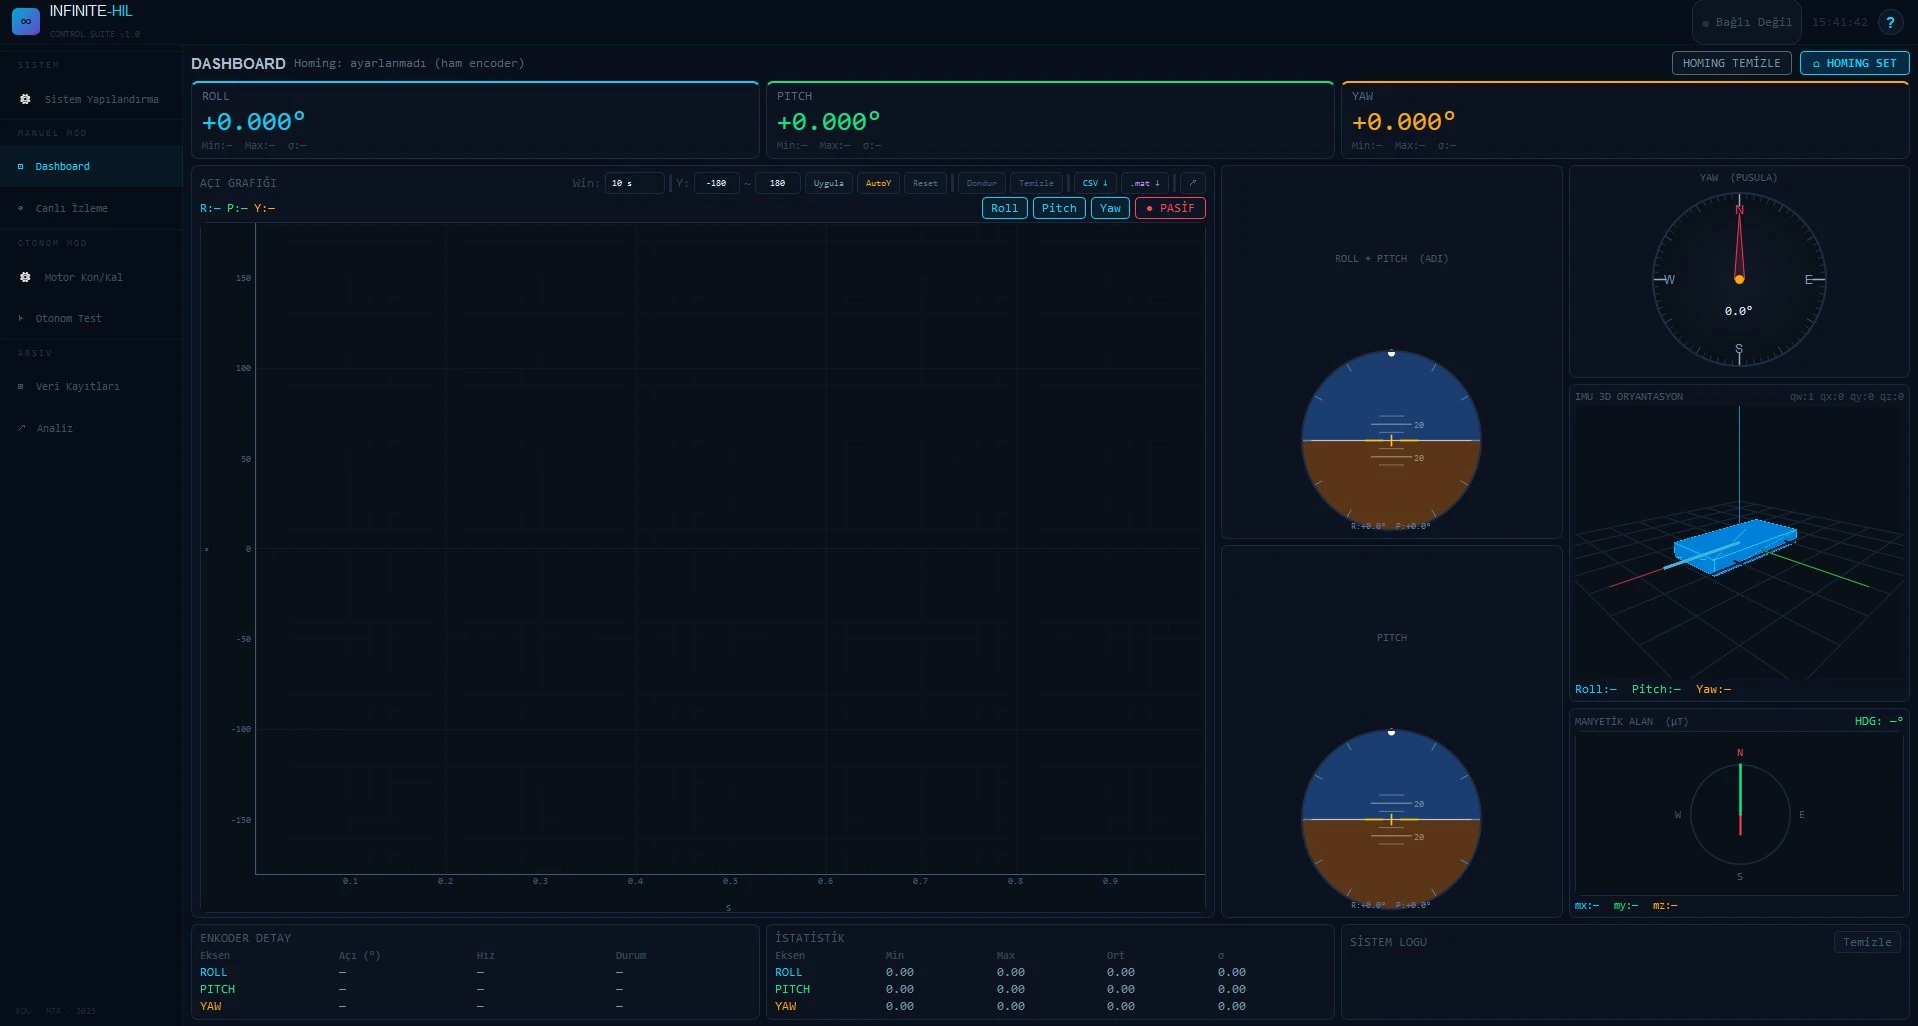Expand the angle graph to fullscreen
The width and height of the screenshot is (1918, 1026).
pyautogui.click(x=1192, y=183)
